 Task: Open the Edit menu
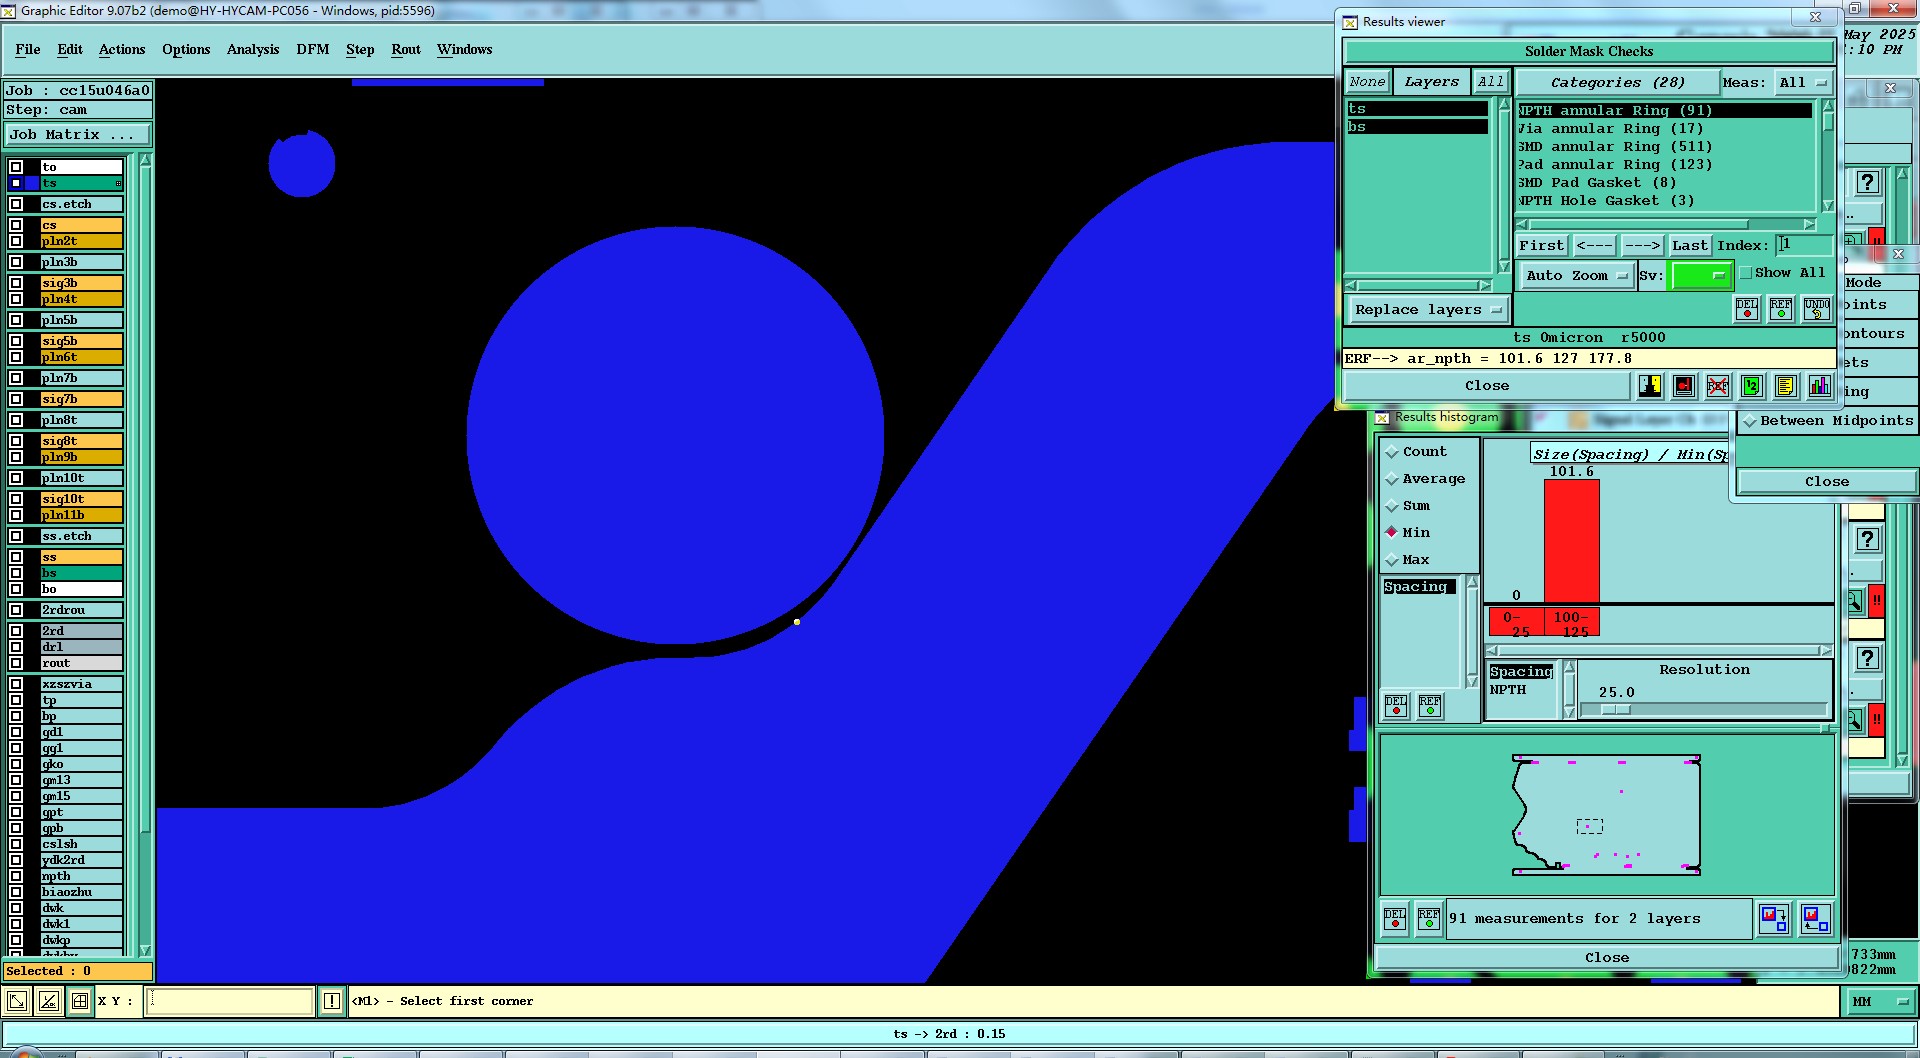coord(70,50)
